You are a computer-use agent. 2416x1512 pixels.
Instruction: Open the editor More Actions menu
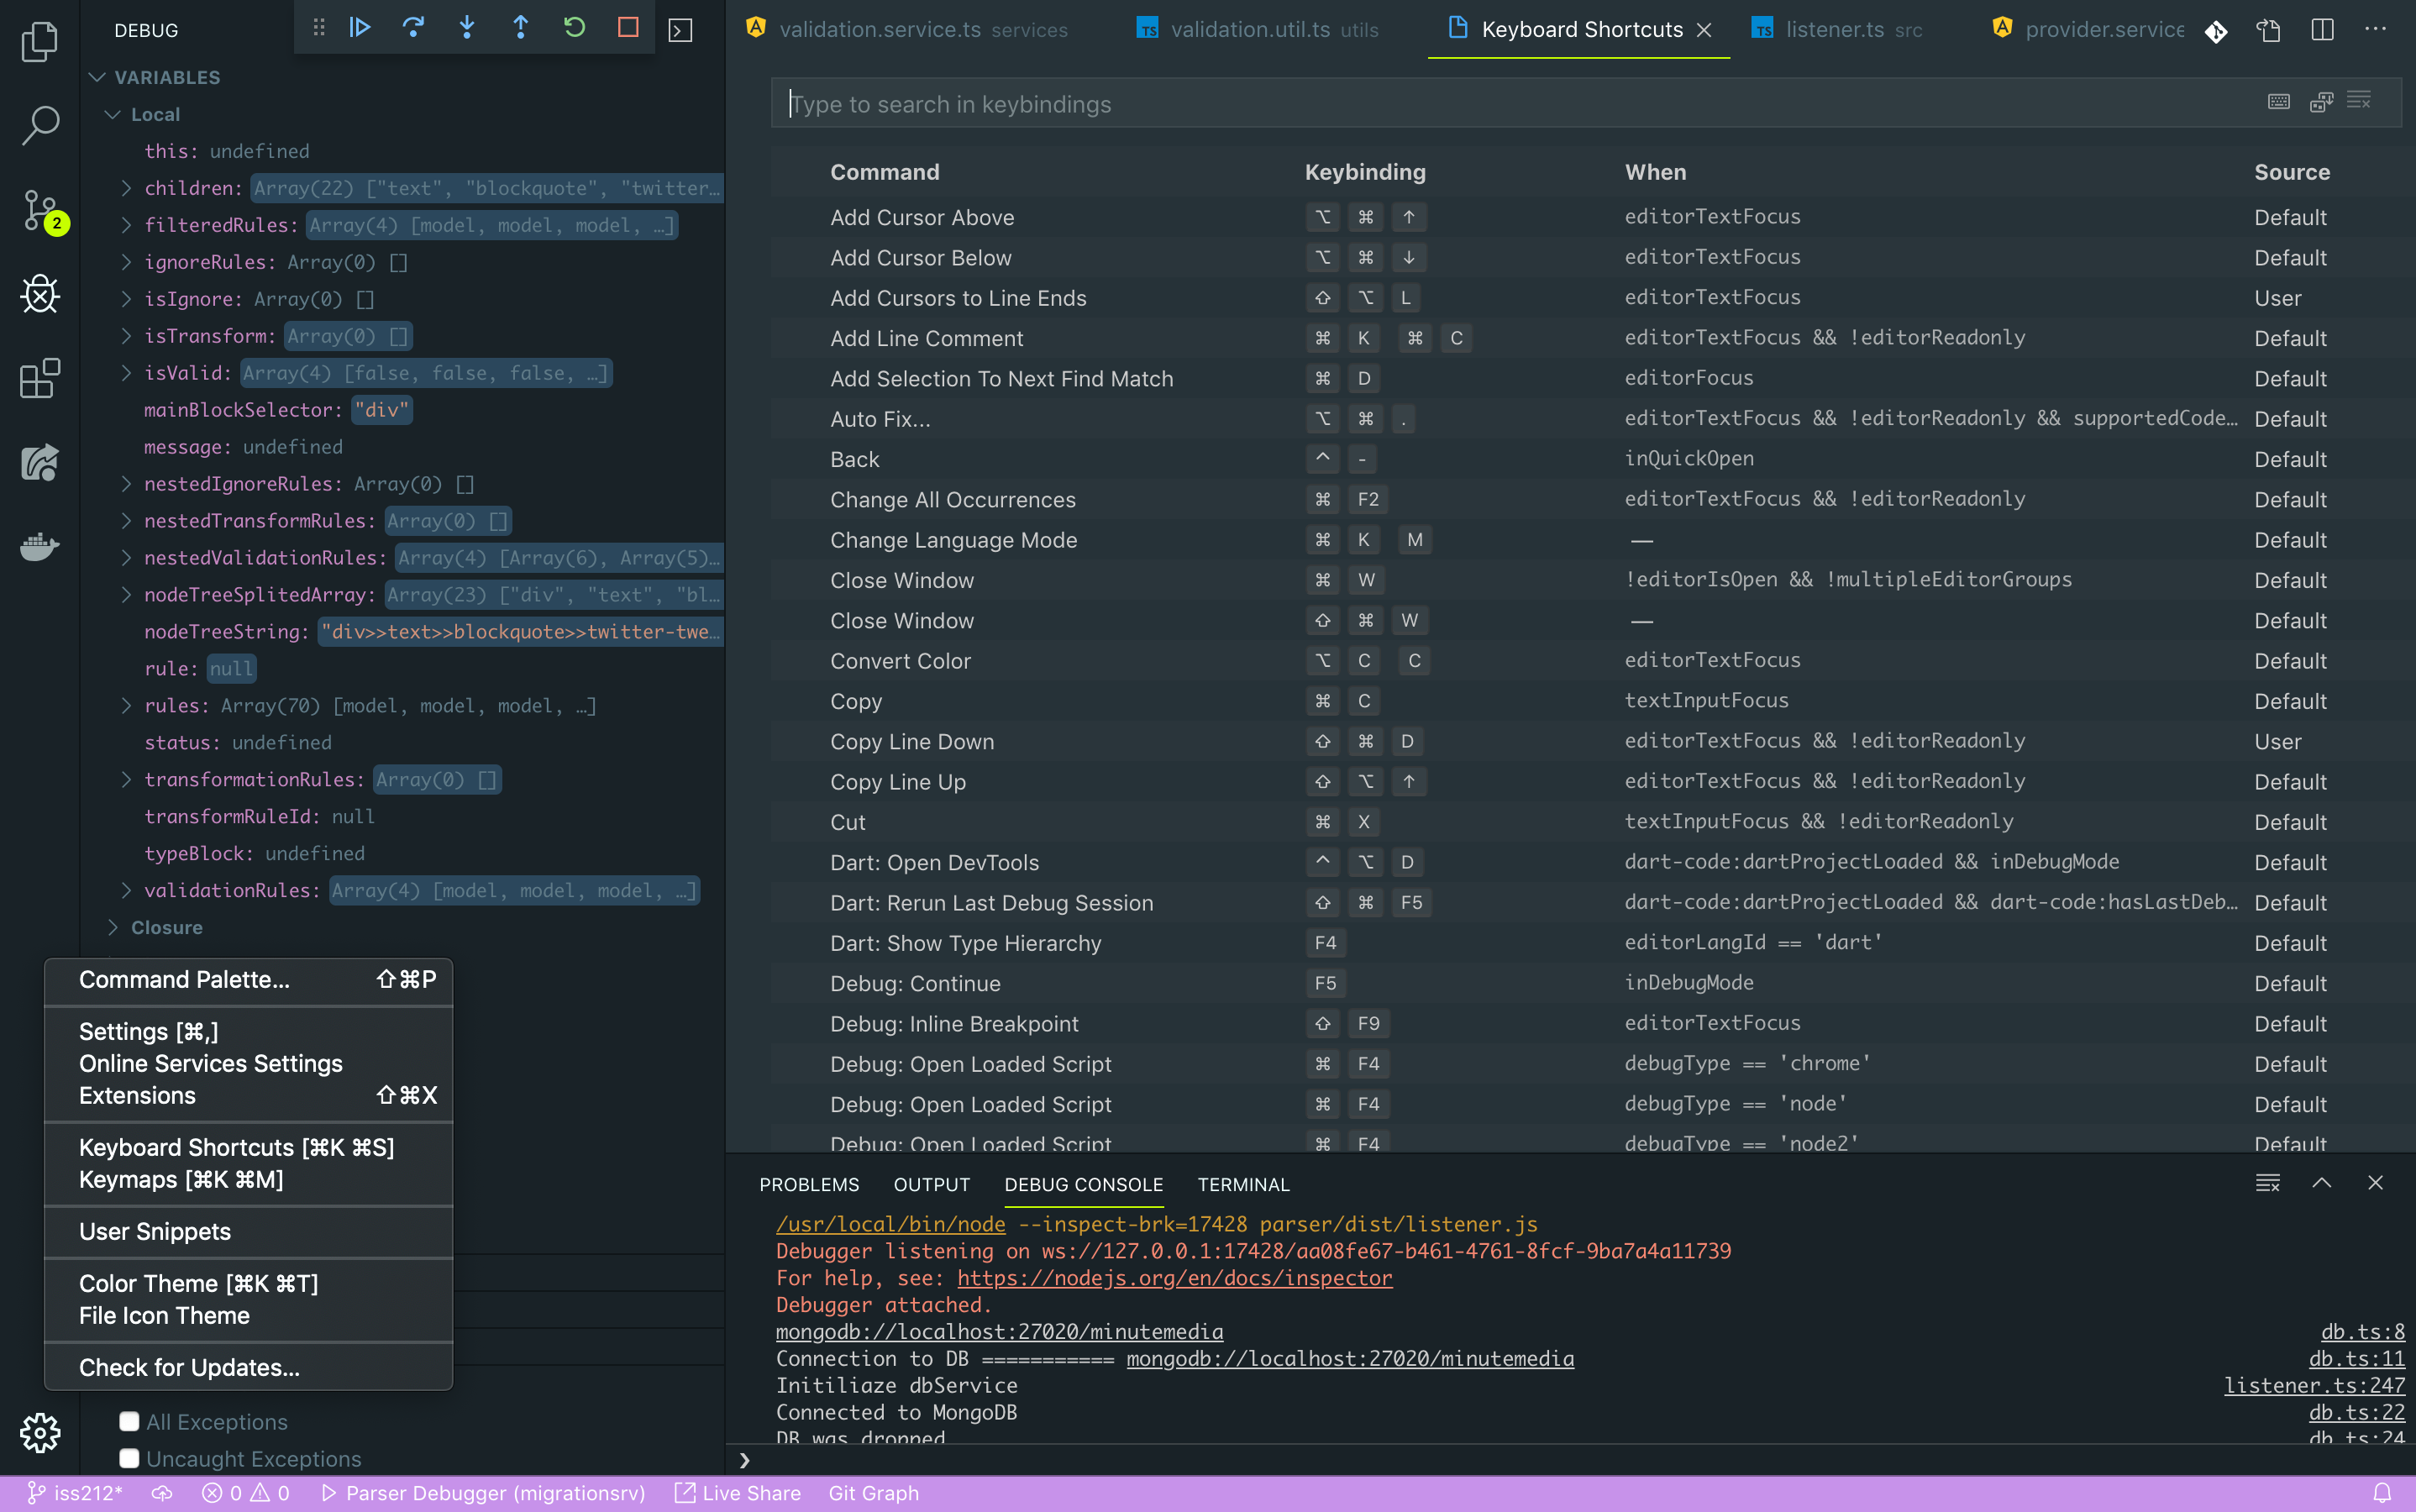coord(2375,29)
